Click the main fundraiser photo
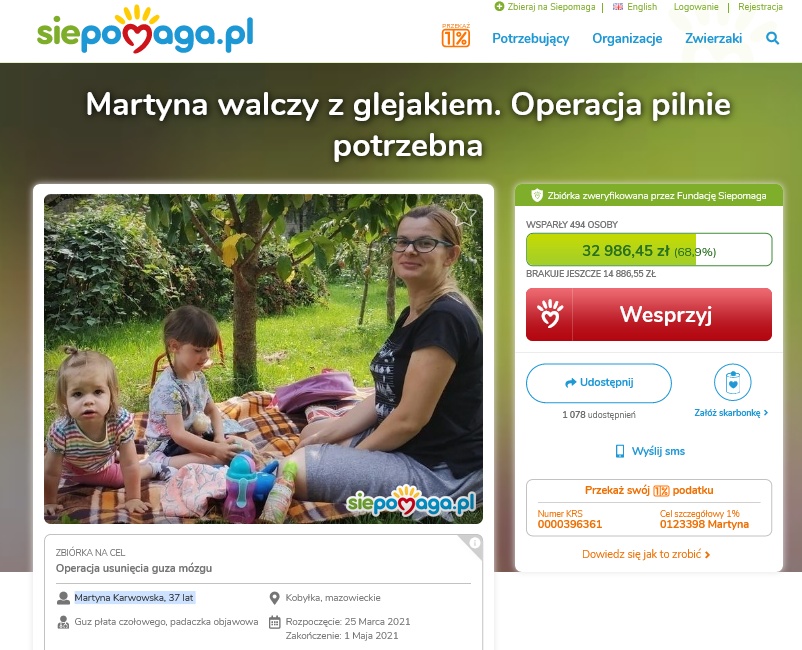 tap(263, 358)
